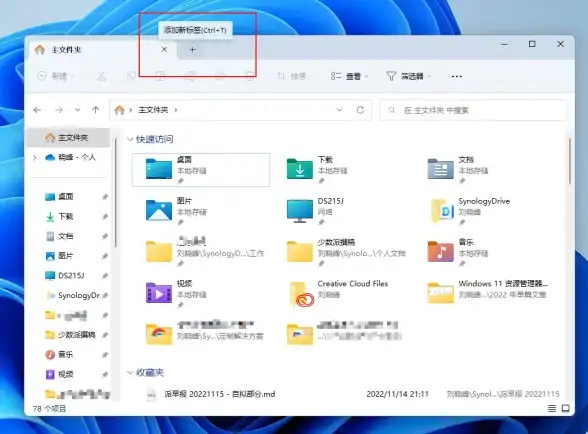588x434 pixels.
Task: Click the 在主文件夹中搜索 search box
Action: pos(473,110)
